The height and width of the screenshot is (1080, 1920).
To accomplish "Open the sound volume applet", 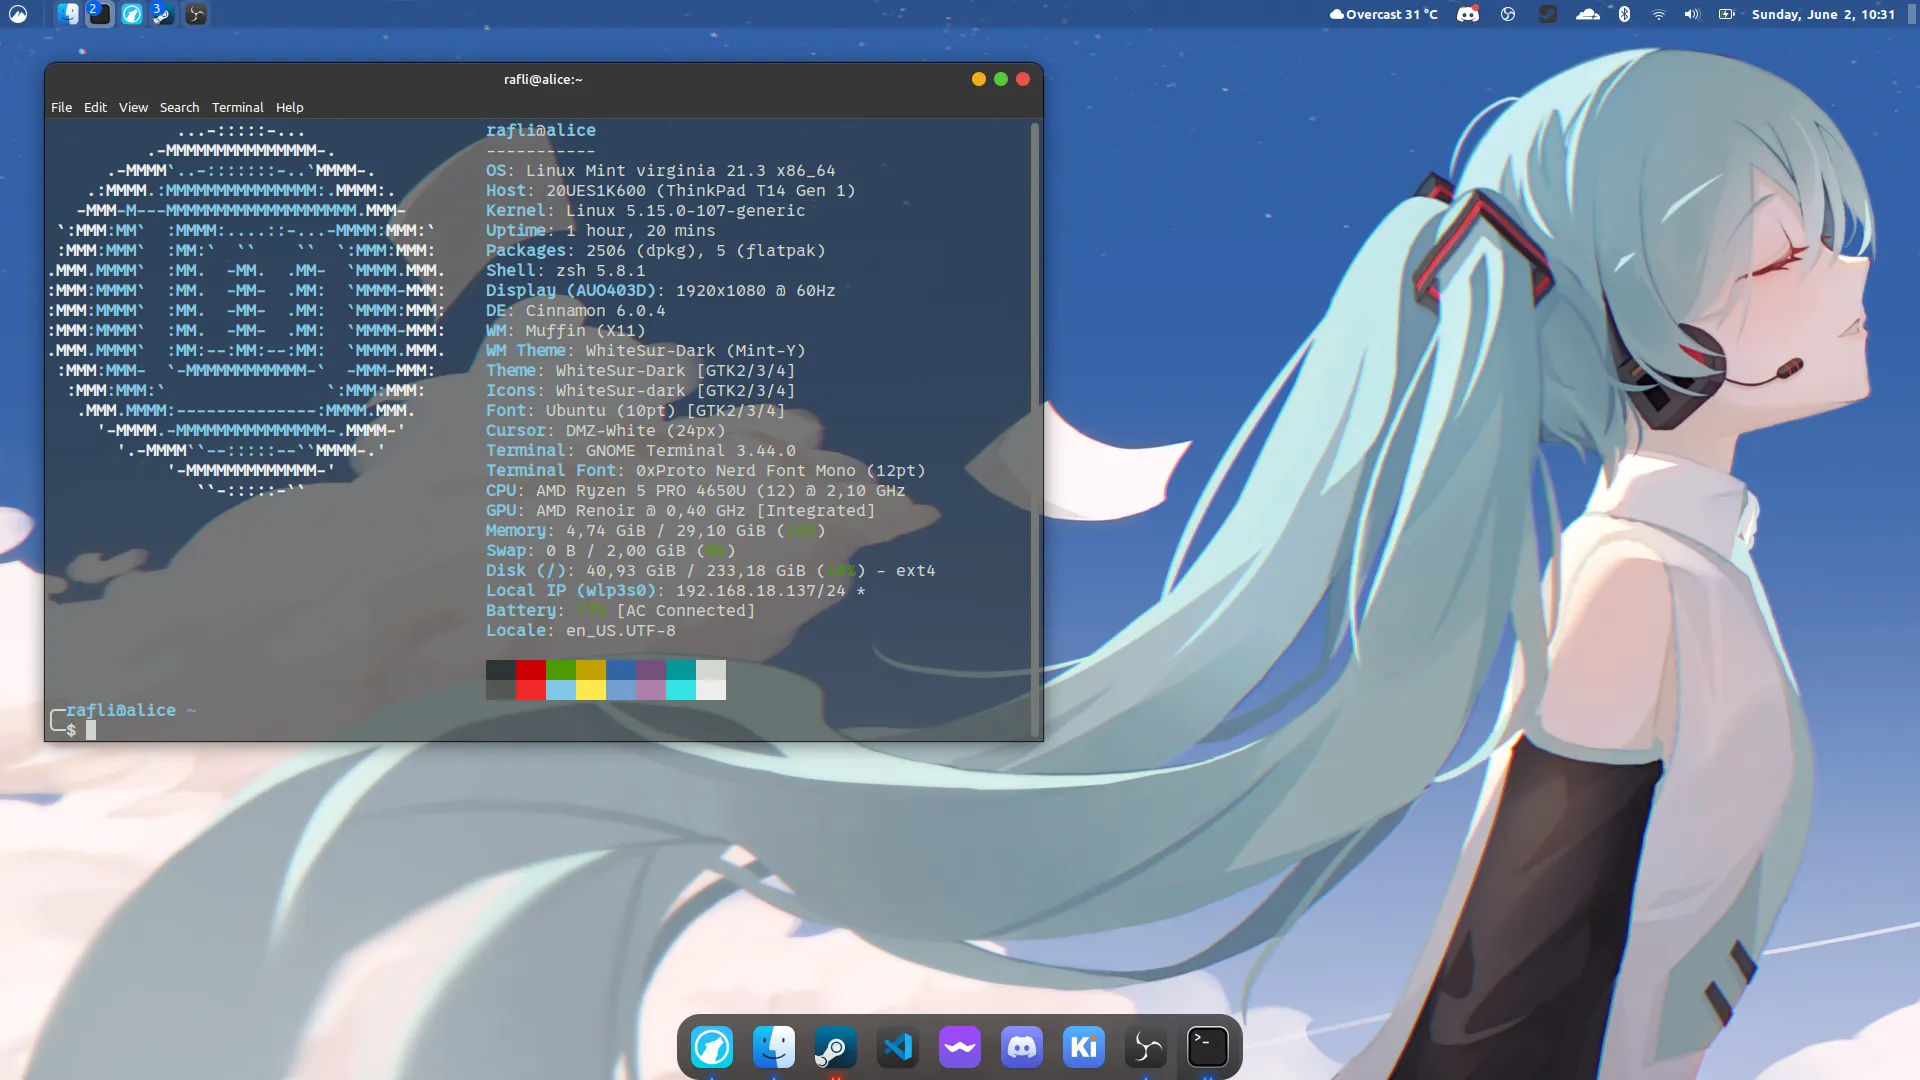I will pyautogui.click(x=1692, y=14).
